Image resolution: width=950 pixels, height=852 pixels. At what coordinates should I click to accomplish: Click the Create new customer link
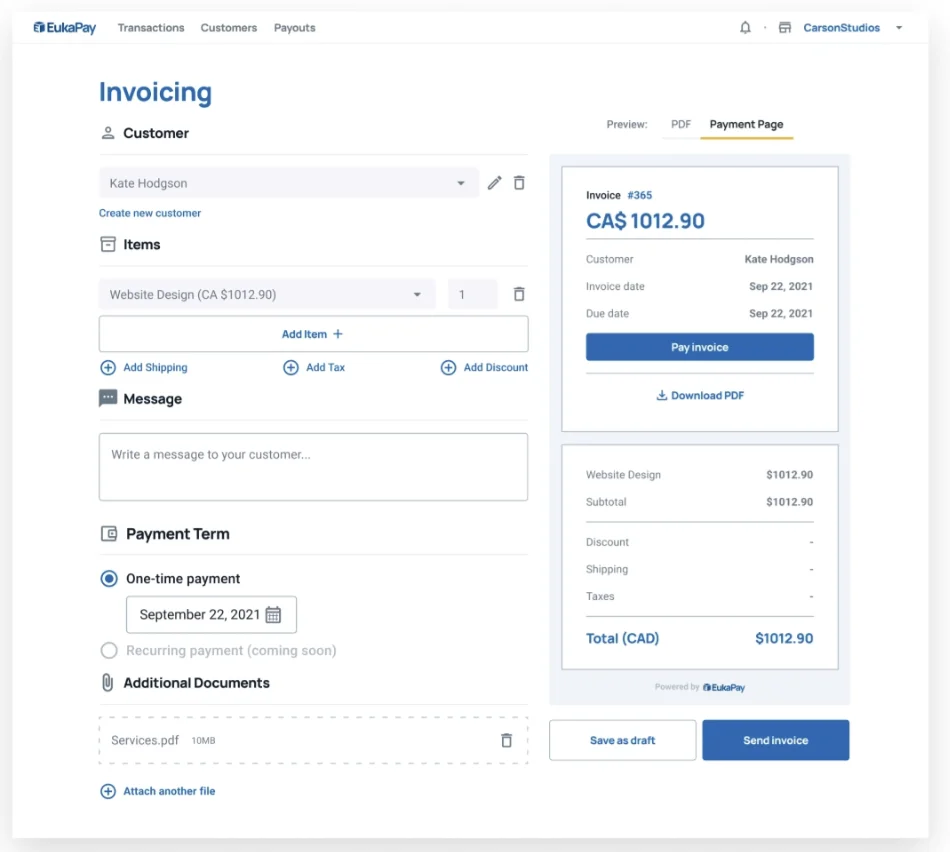[x=150, y=213]
